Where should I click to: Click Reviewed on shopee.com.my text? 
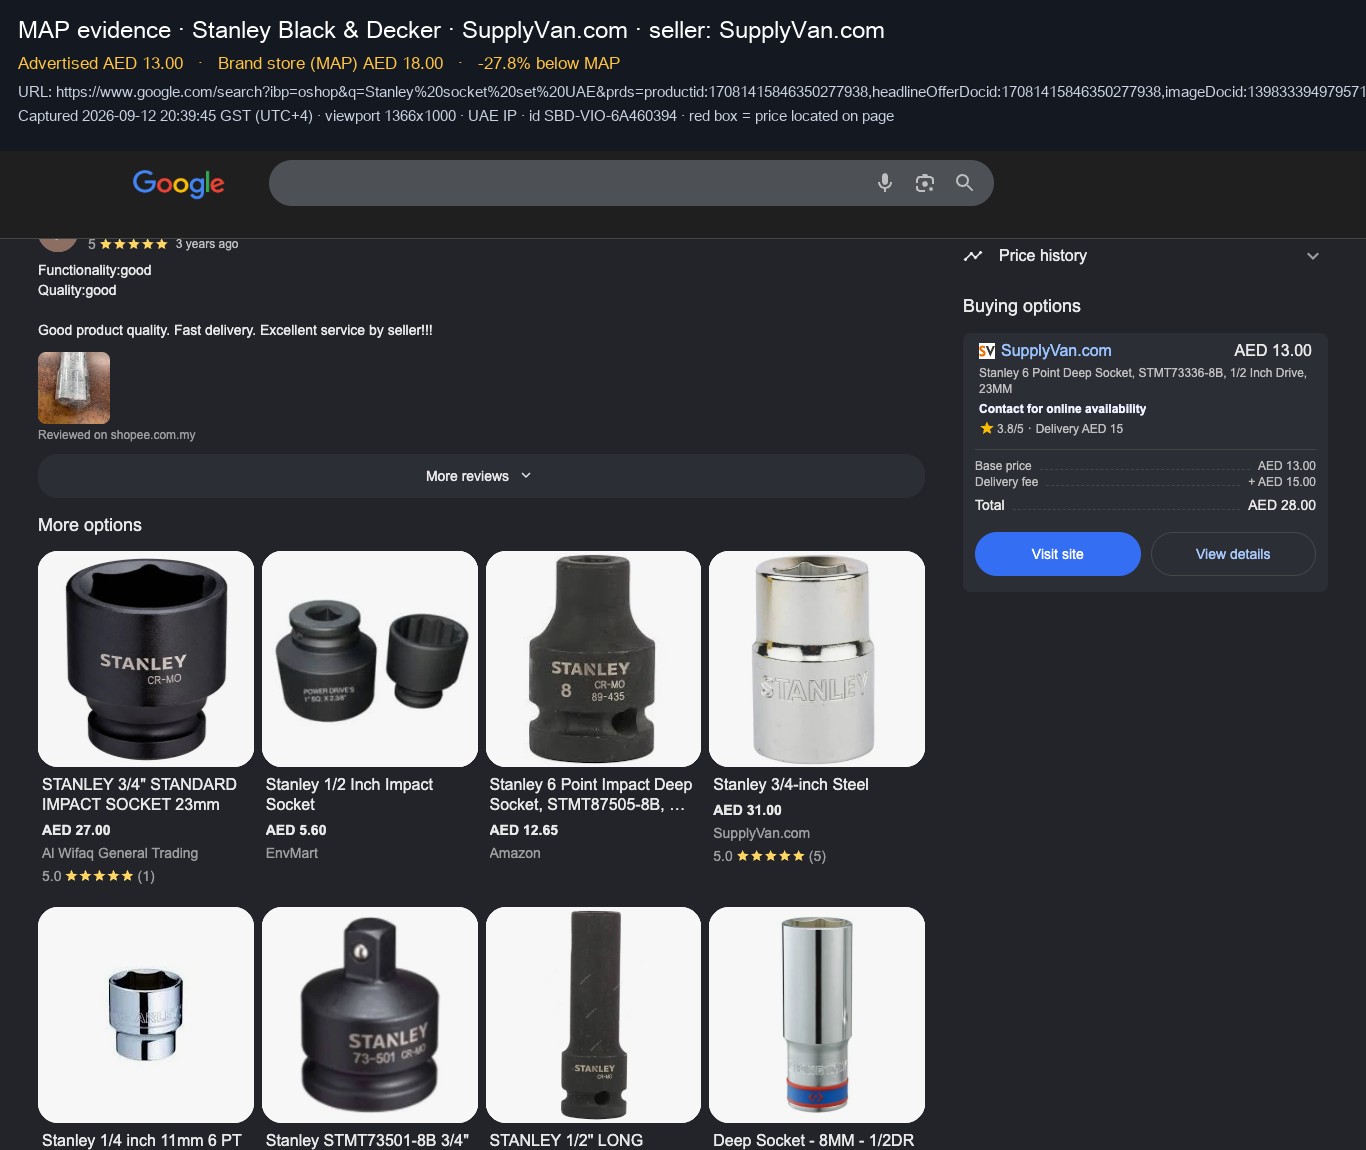click(x=117, y=435)
